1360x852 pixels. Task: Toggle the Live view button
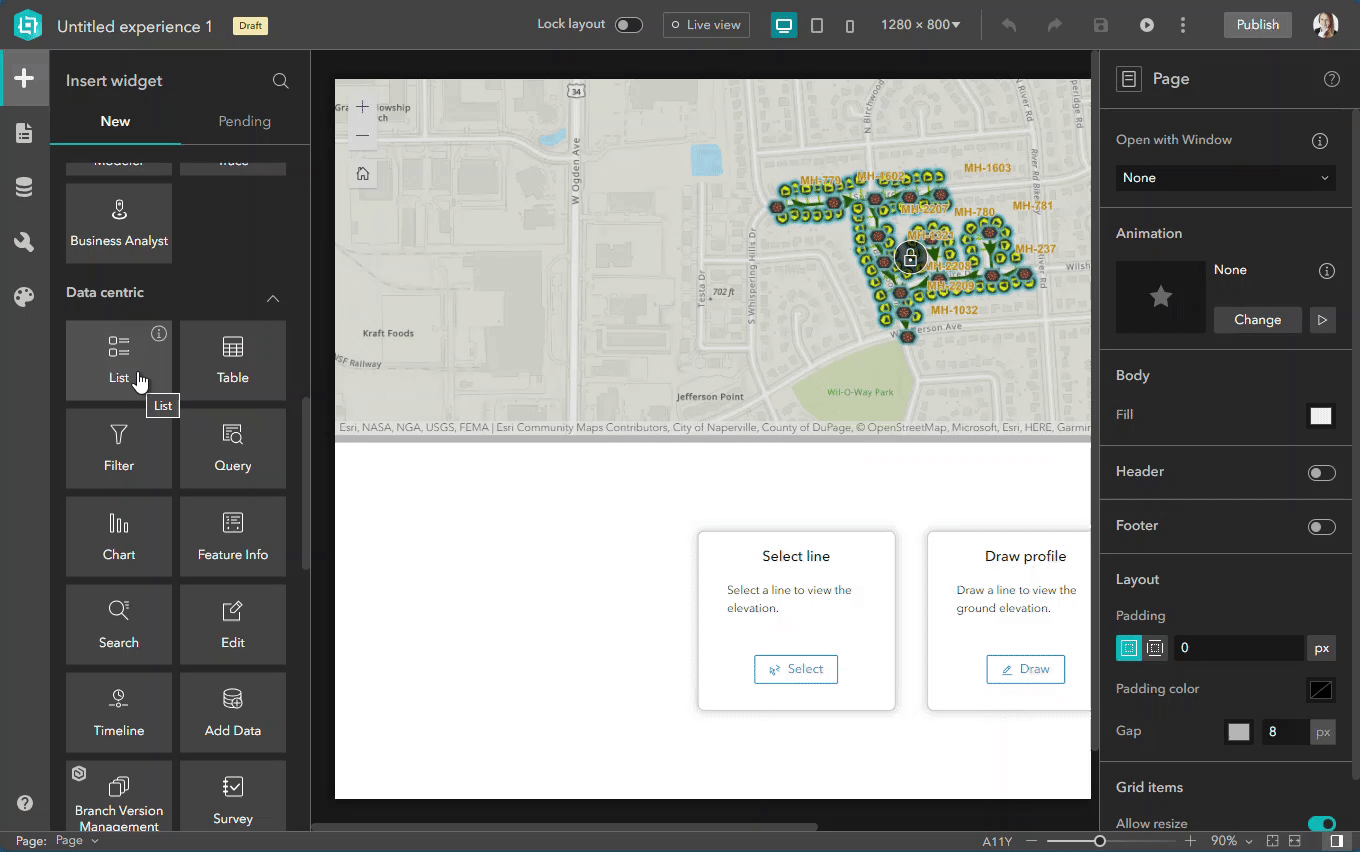706,25
